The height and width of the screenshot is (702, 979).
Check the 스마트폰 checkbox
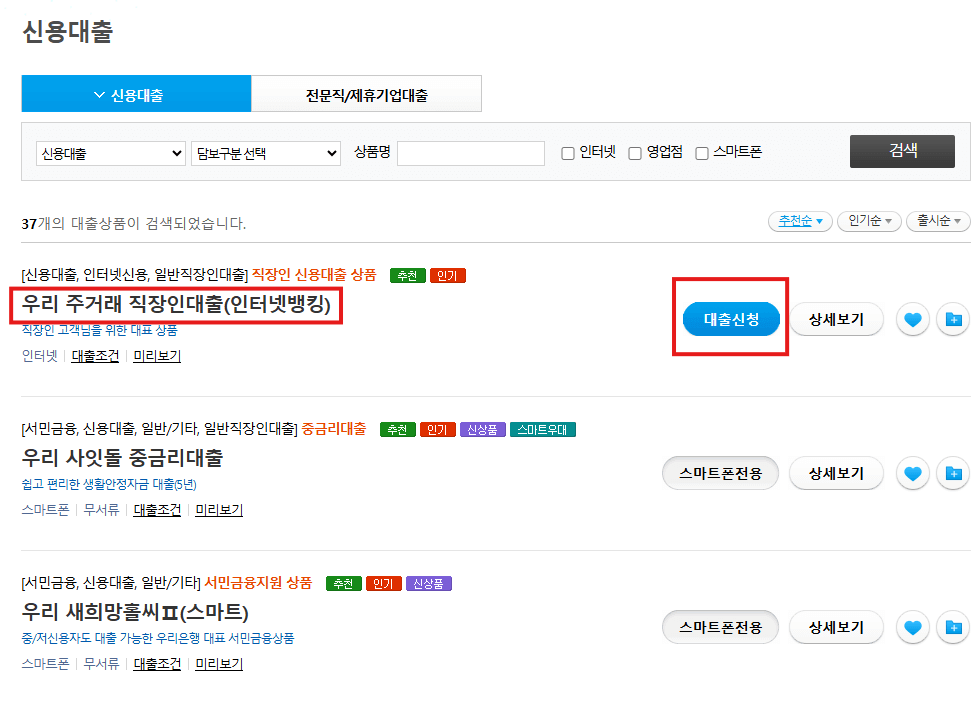click(x=702, y=153)
